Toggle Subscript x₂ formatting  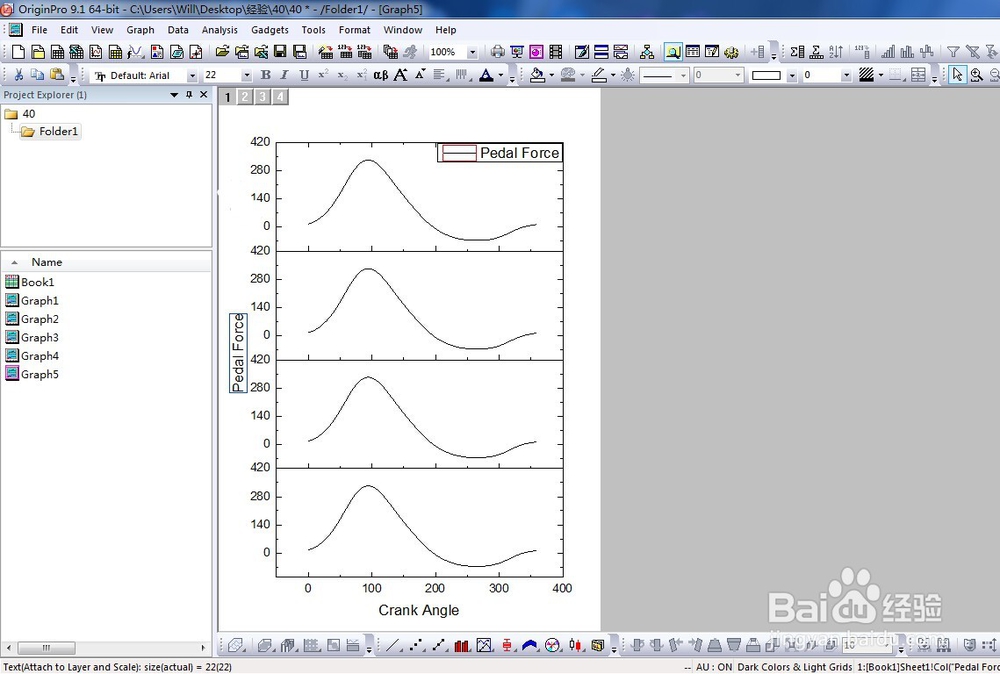(x=342, y=75)
